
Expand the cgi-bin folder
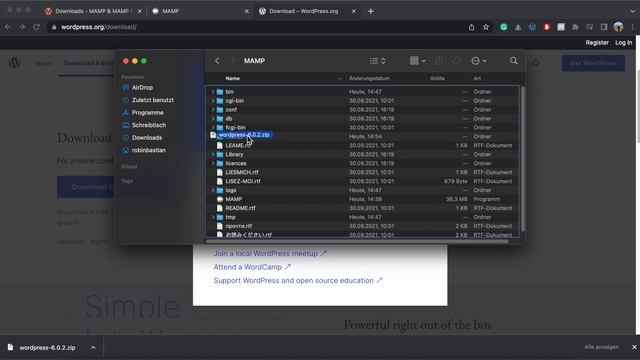tap(213, 101)
